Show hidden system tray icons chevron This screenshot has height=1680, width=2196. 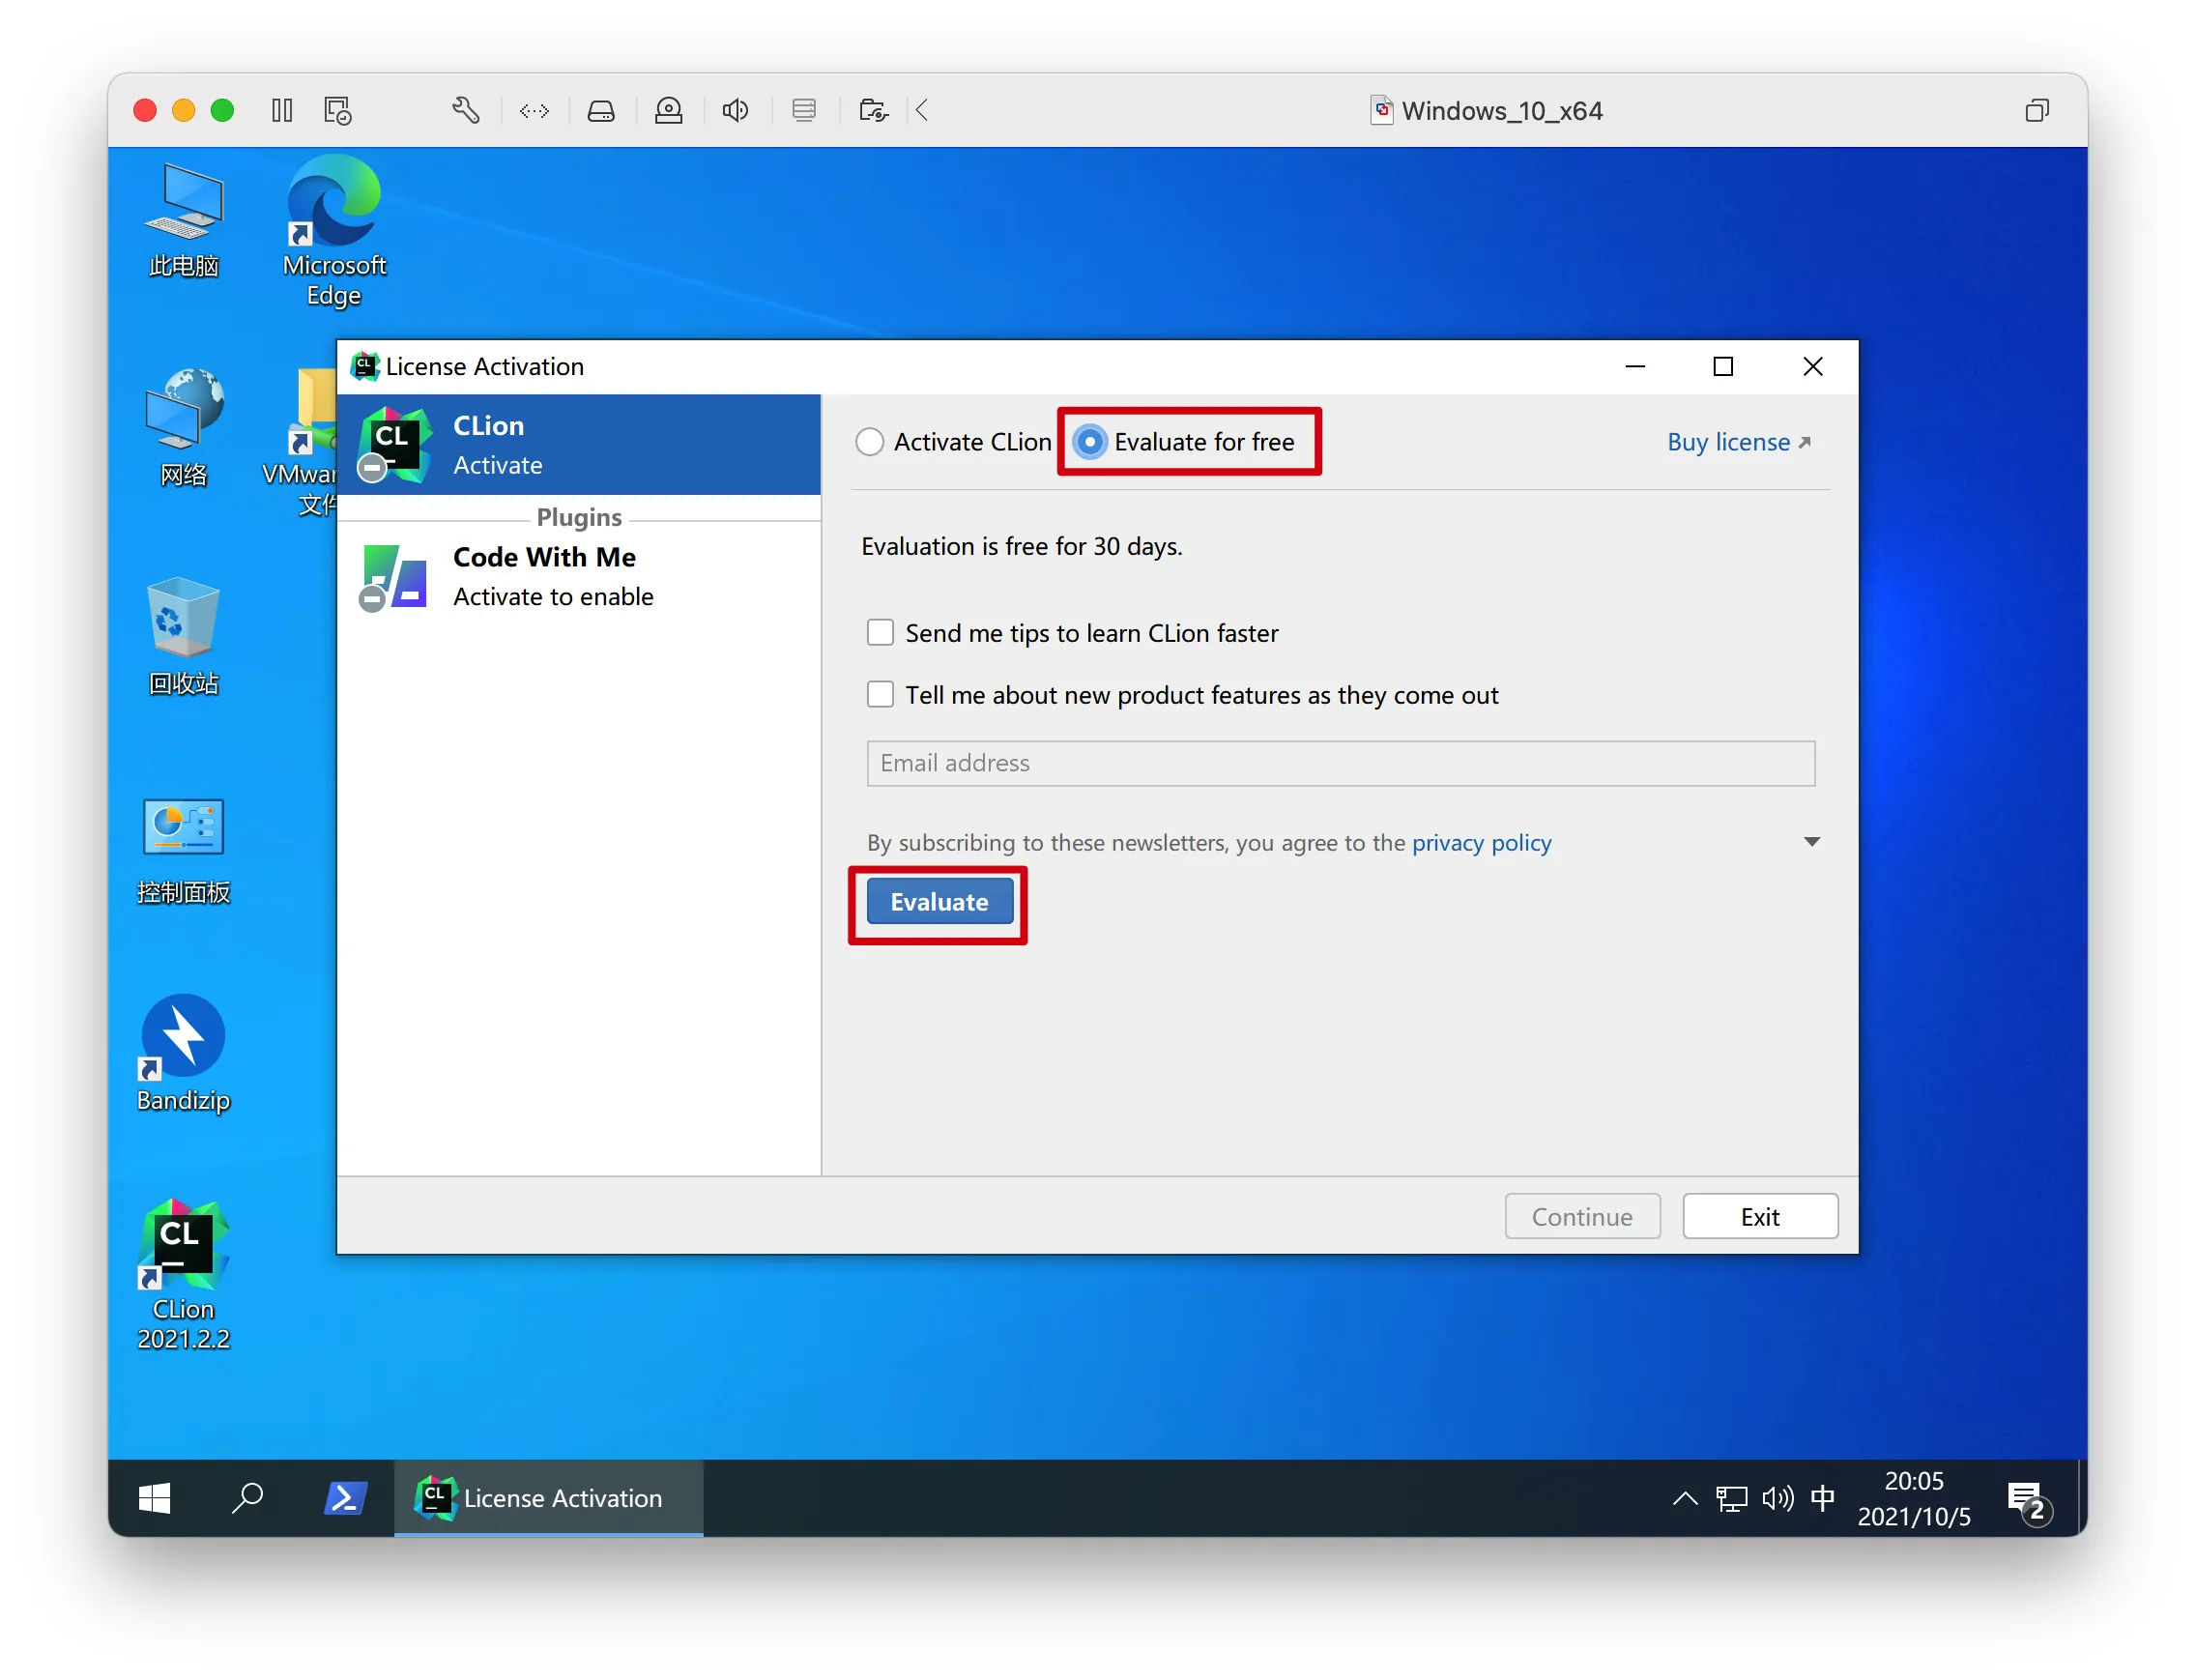click(1684, 1497)
